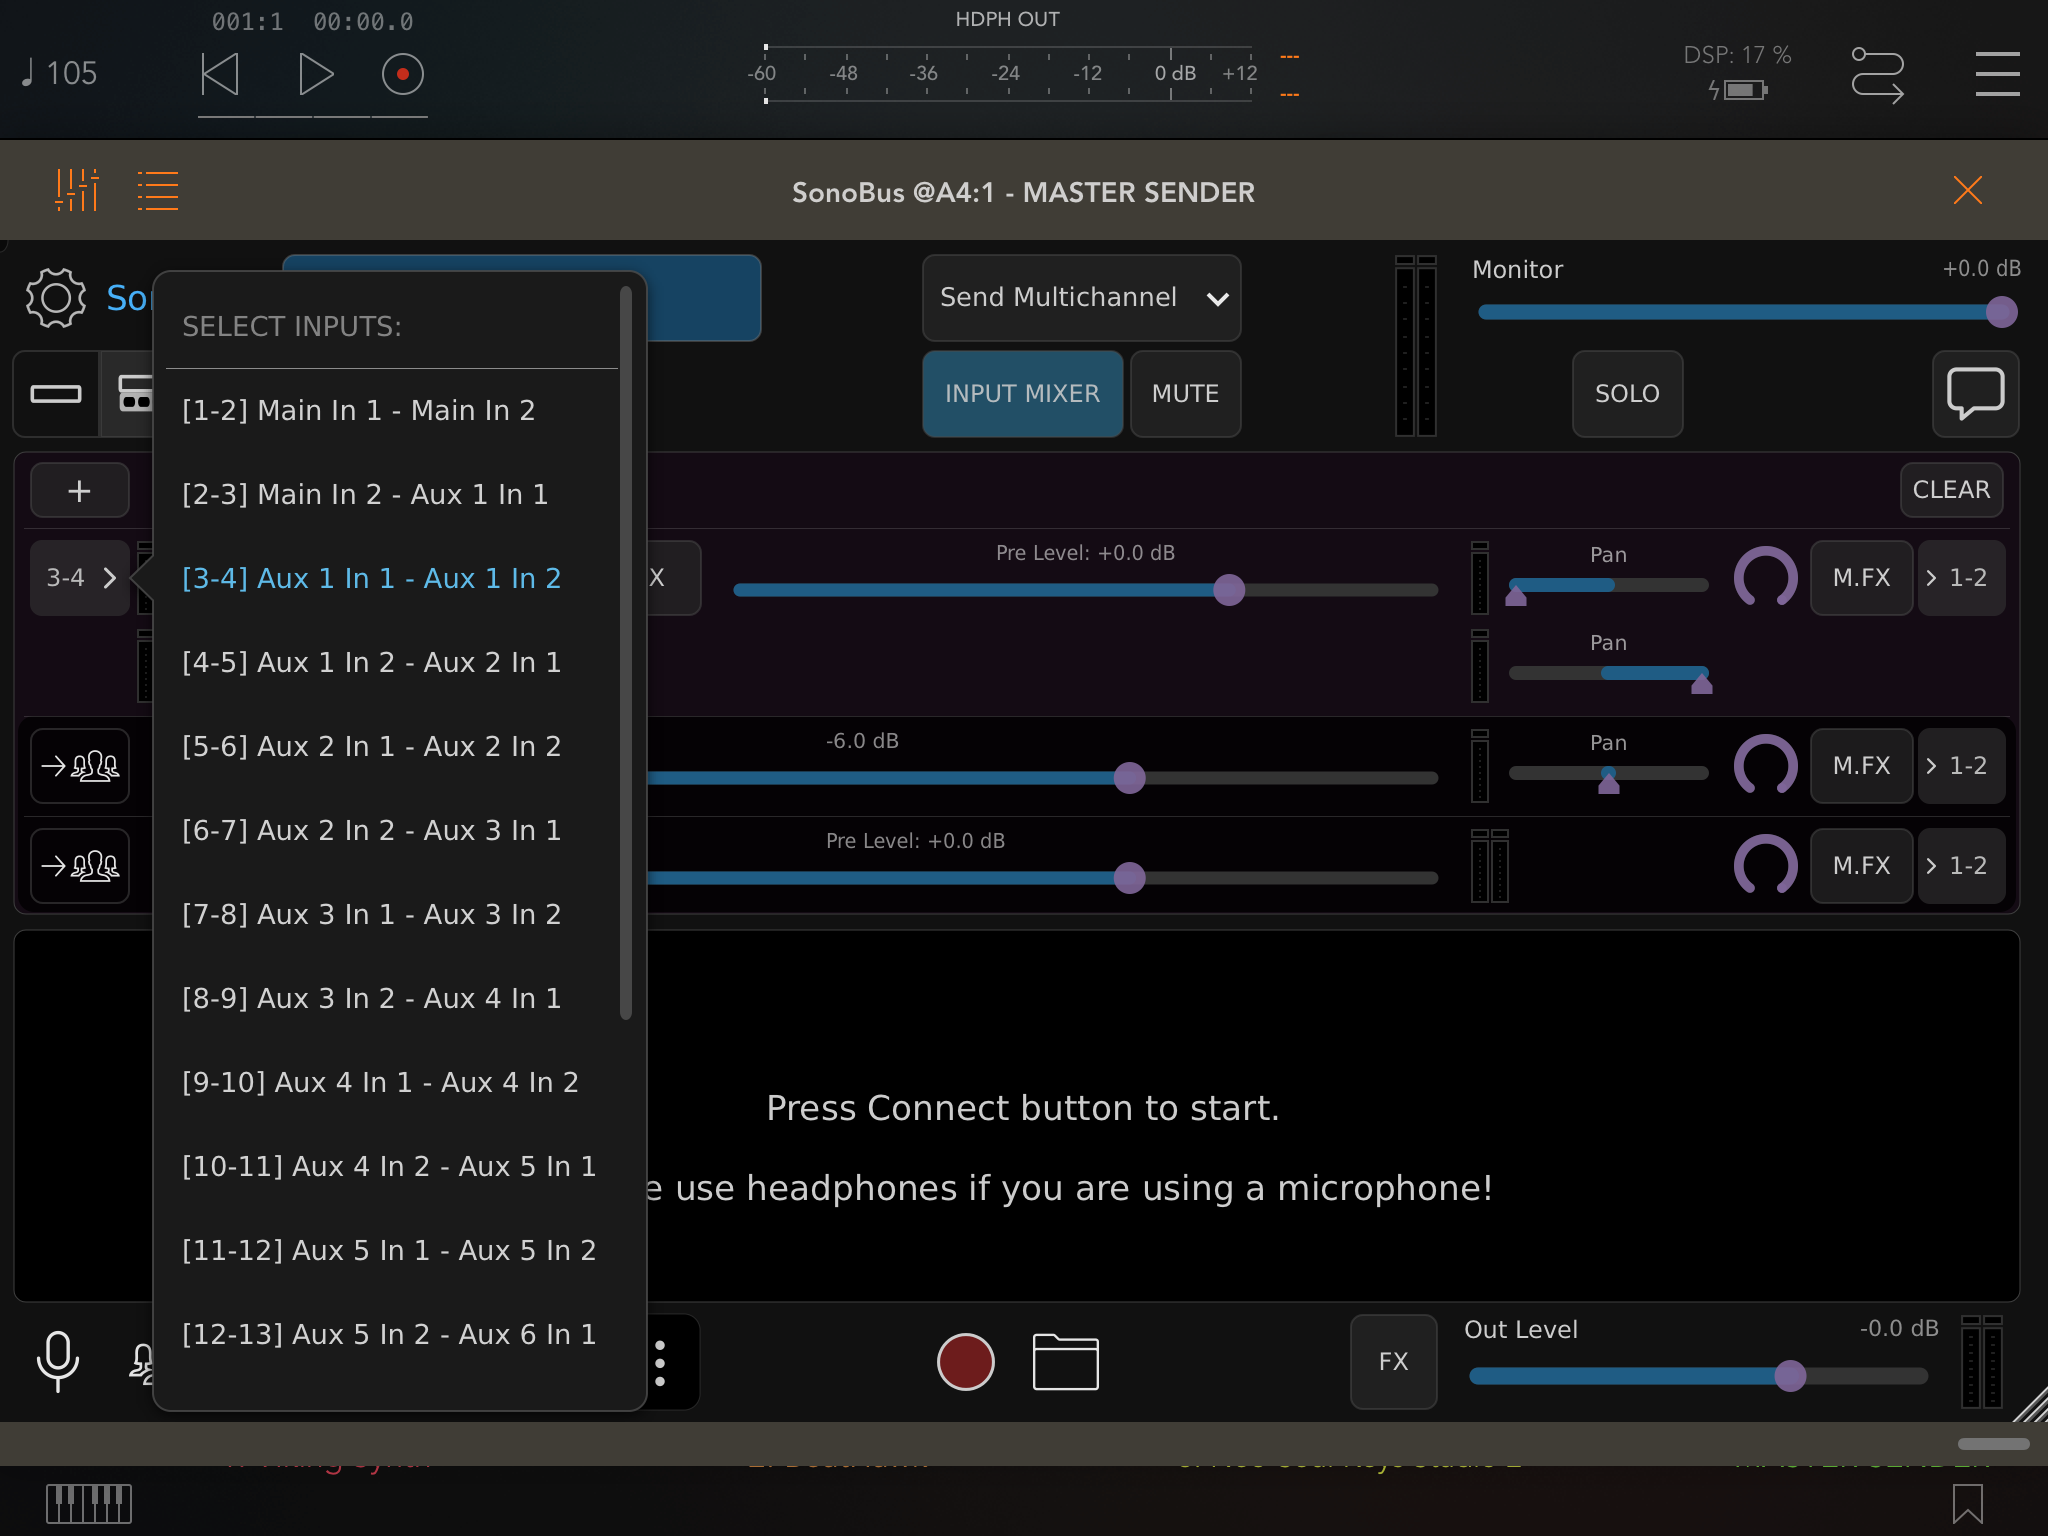Select [12-13] Aux 5 In 2 - Aux 6 In 1

[390, 1334]
